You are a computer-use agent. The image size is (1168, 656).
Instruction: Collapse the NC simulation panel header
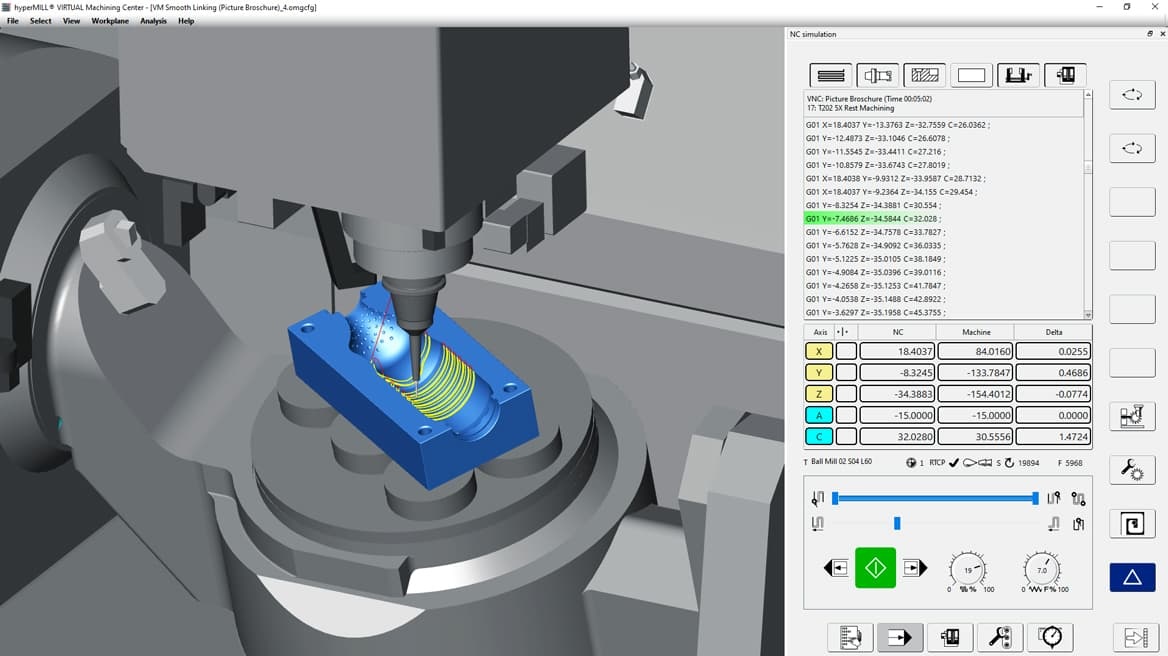tap(1150, 33)
